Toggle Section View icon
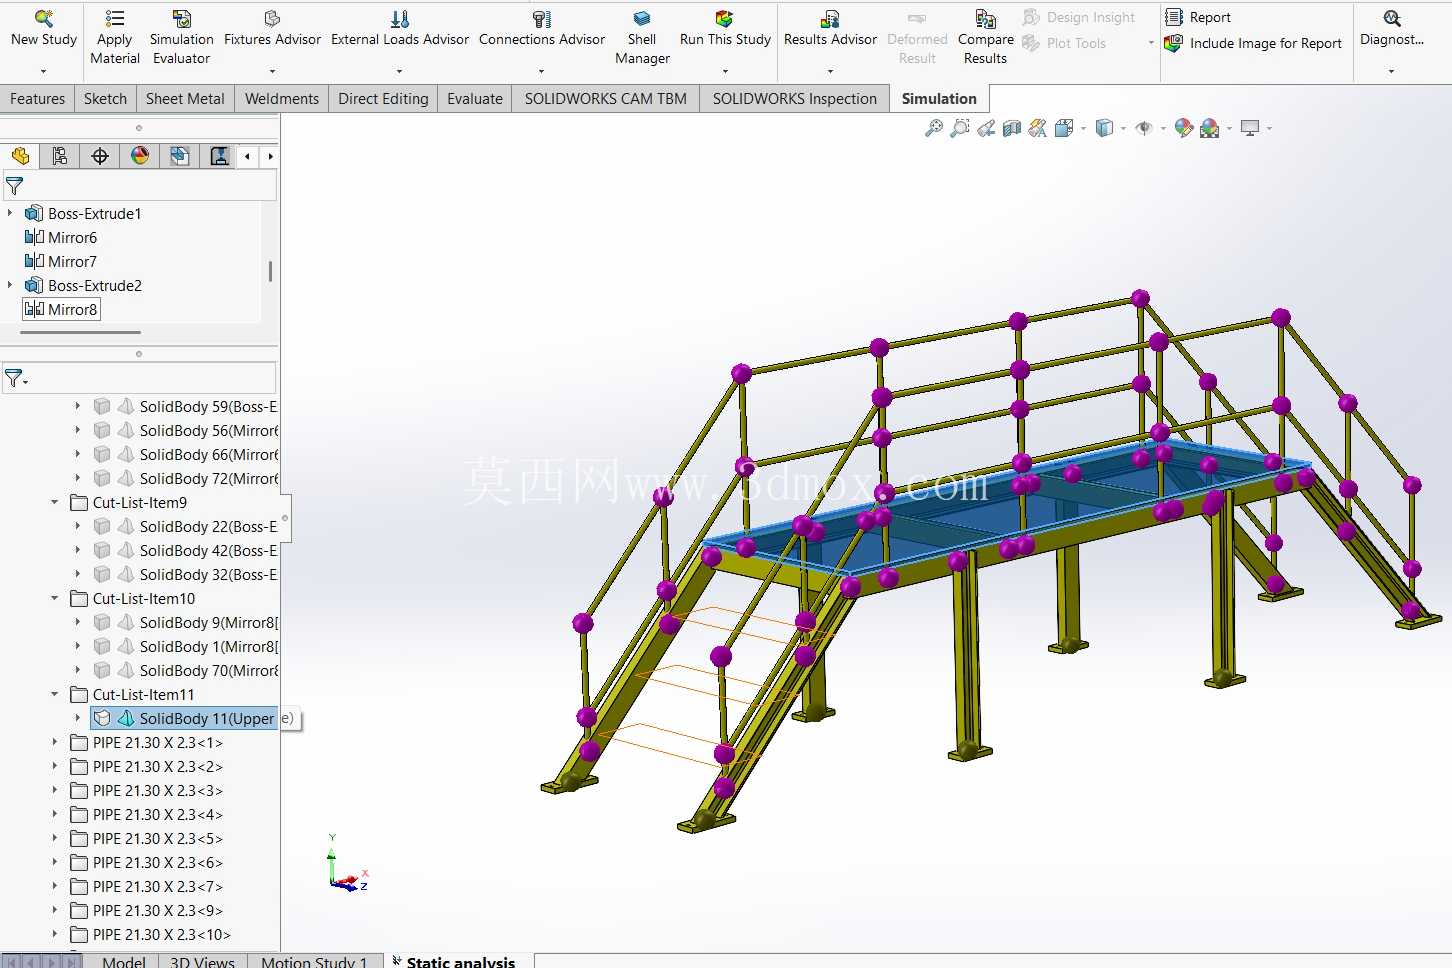The image size is (1452, 968). coord(1012,128)
